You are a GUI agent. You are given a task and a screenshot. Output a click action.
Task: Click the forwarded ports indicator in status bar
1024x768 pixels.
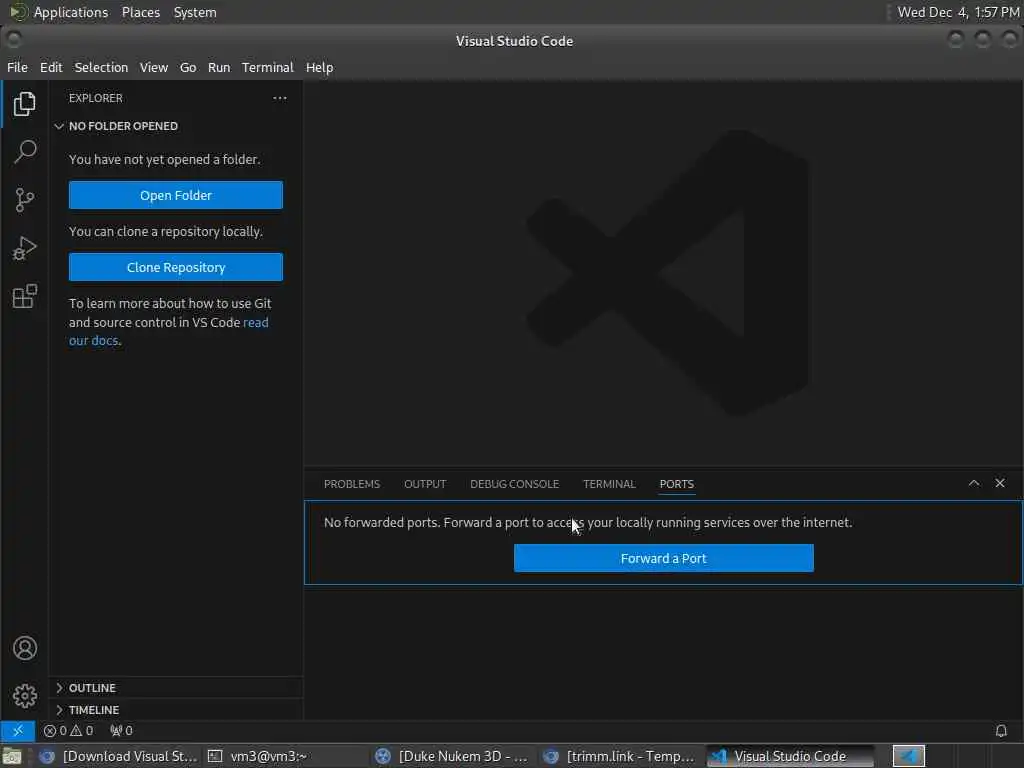[x=121, y=731]
